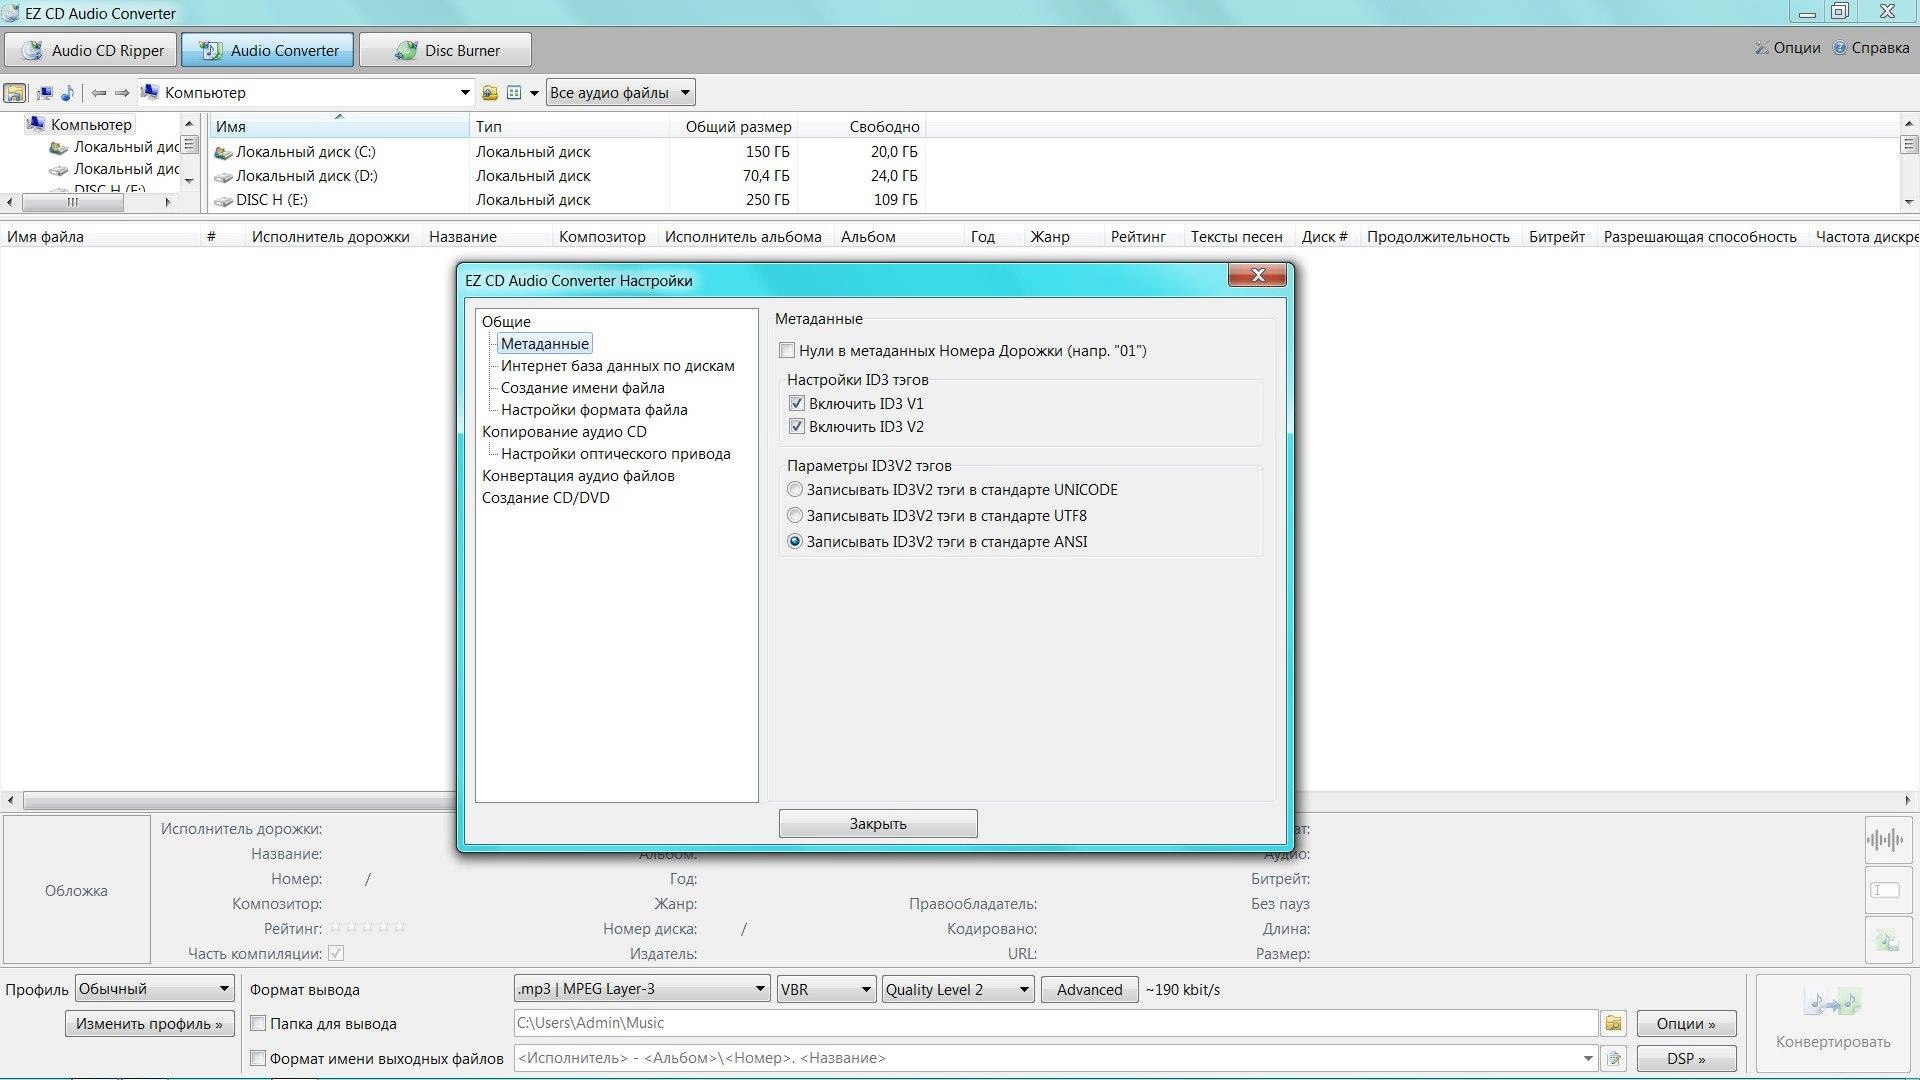Click the view mode grid icon
Image resolution: width=1920 pixels, height=1080 pixels.
[x=514, y=93]
